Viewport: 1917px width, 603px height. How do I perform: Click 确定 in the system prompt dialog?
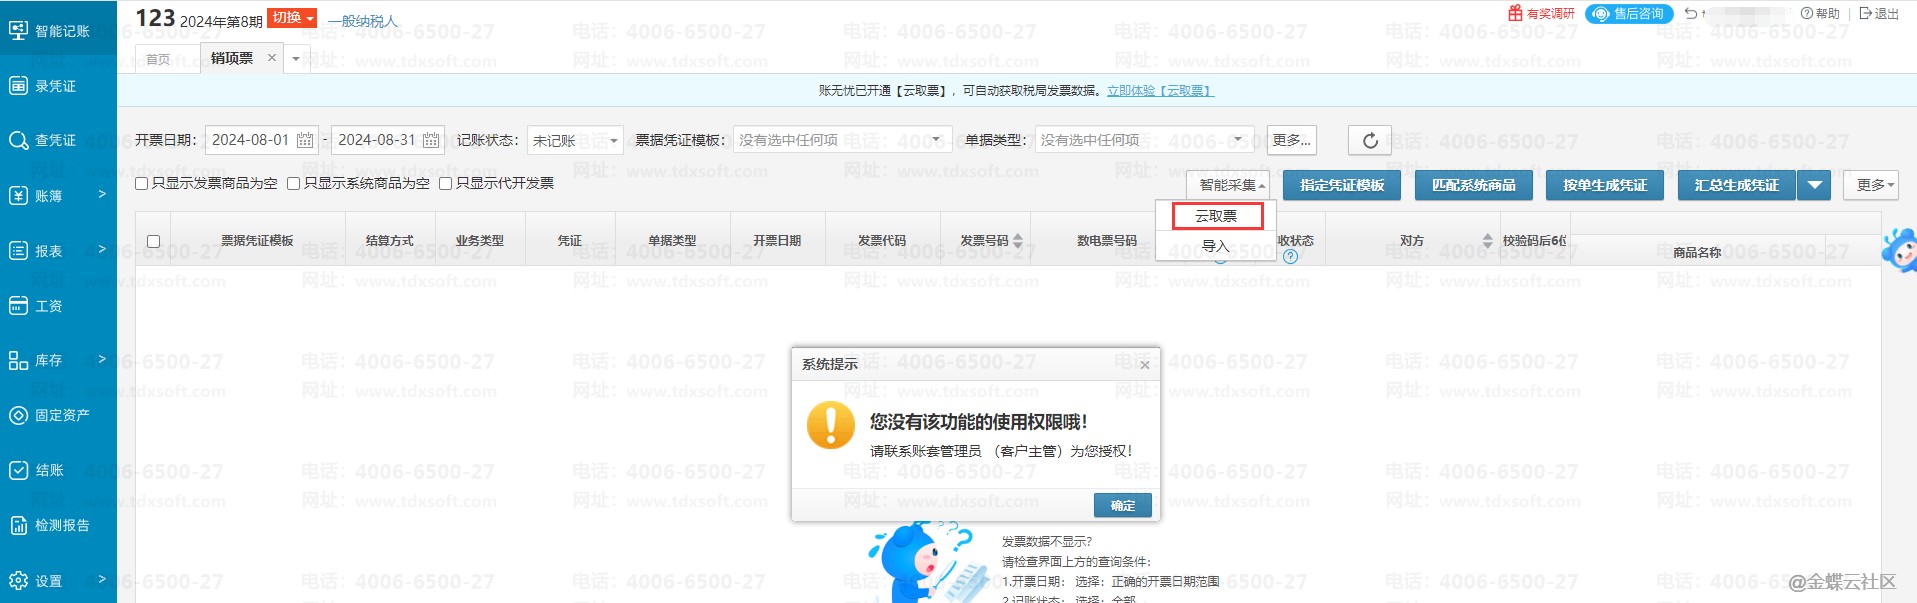pyautogui.click(x=1122, y=506)
